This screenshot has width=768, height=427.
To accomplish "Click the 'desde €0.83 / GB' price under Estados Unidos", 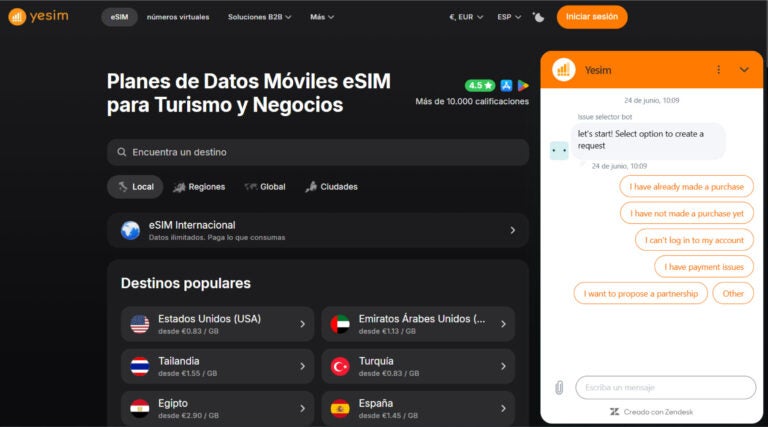I will 188,332.
